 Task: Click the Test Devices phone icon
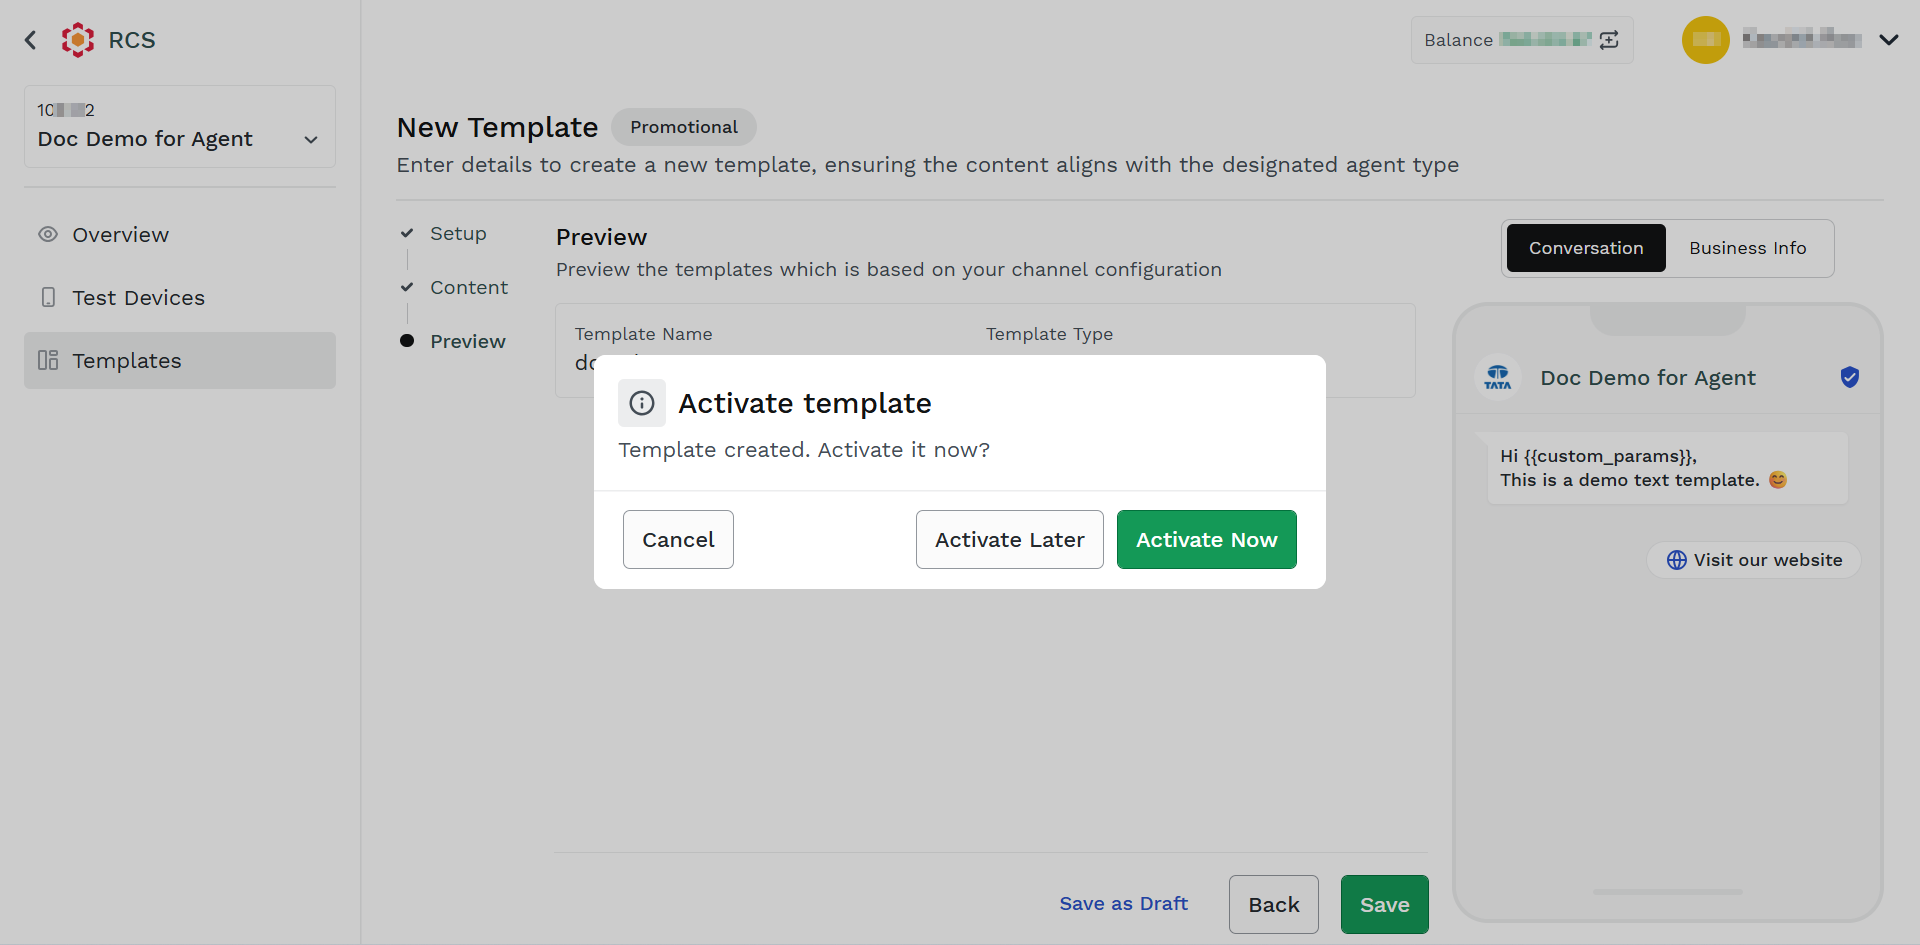coord(48,297)
